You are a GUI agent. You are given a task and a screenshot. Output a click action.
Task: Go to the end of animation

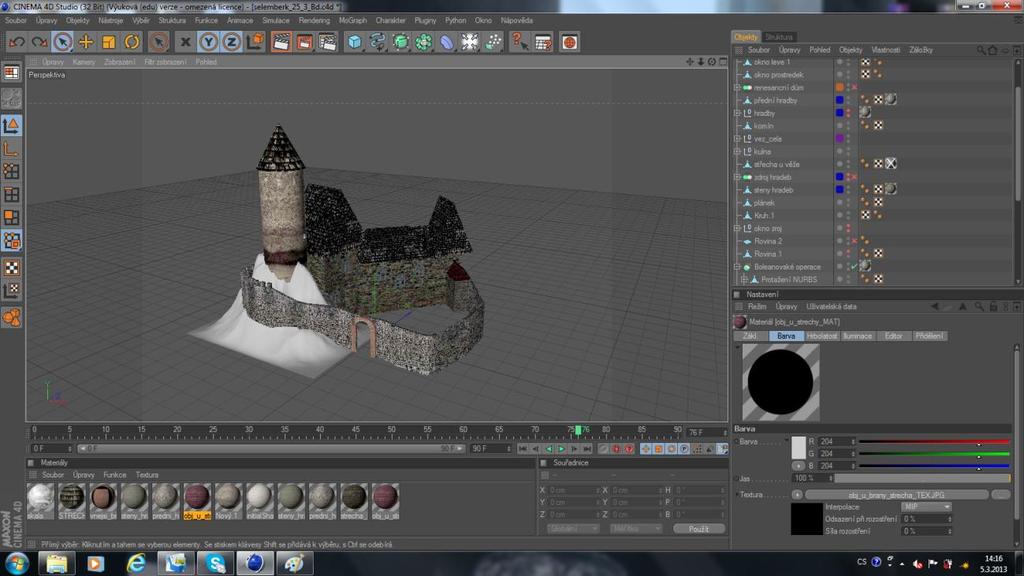587,449
